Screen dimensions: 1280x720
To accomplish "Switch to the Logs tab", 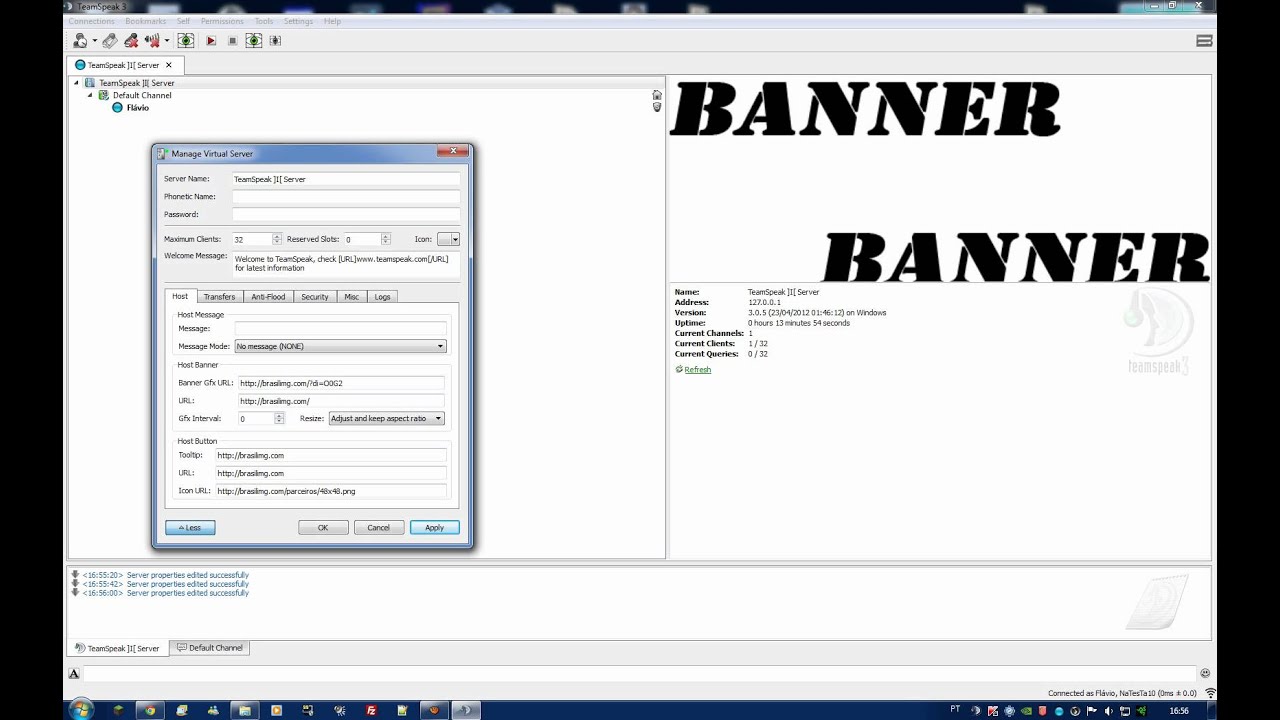I will point(383,297).
